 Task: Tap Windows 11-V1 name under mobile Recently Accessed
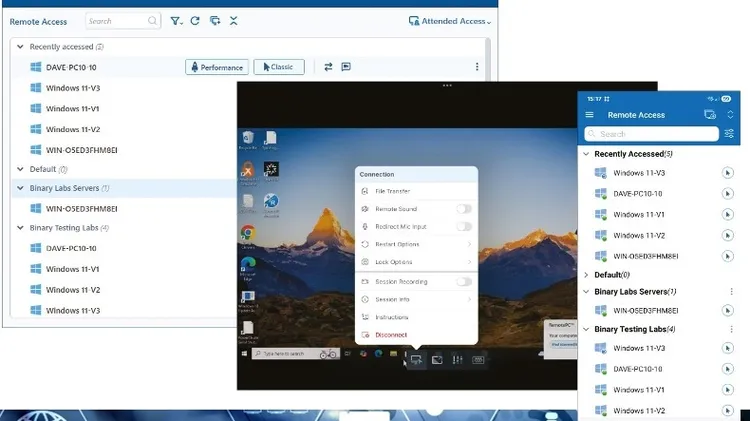[x=639, y=214]
